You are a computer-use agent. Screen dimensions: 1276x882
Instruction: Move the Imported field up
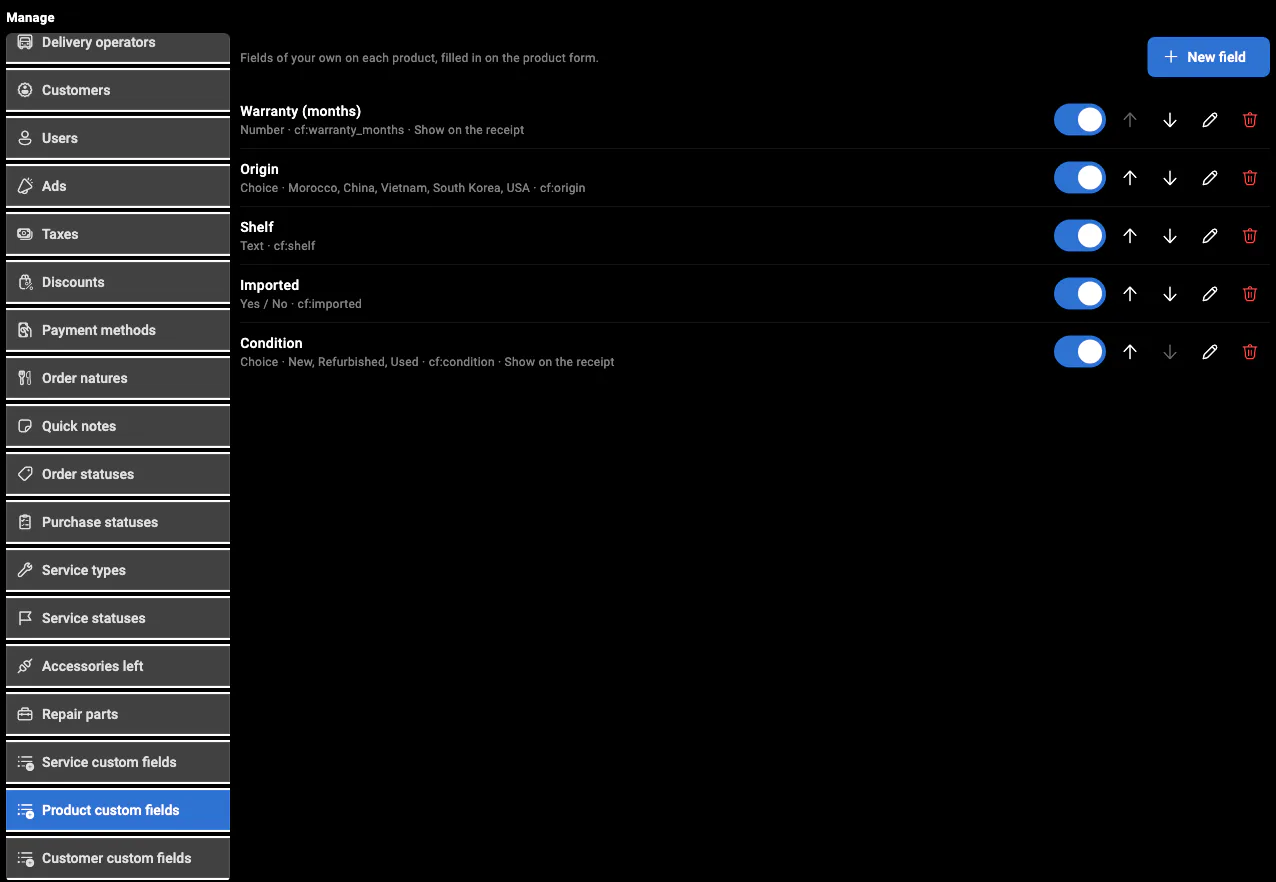pyautogui.click(x=1130, y=294)
